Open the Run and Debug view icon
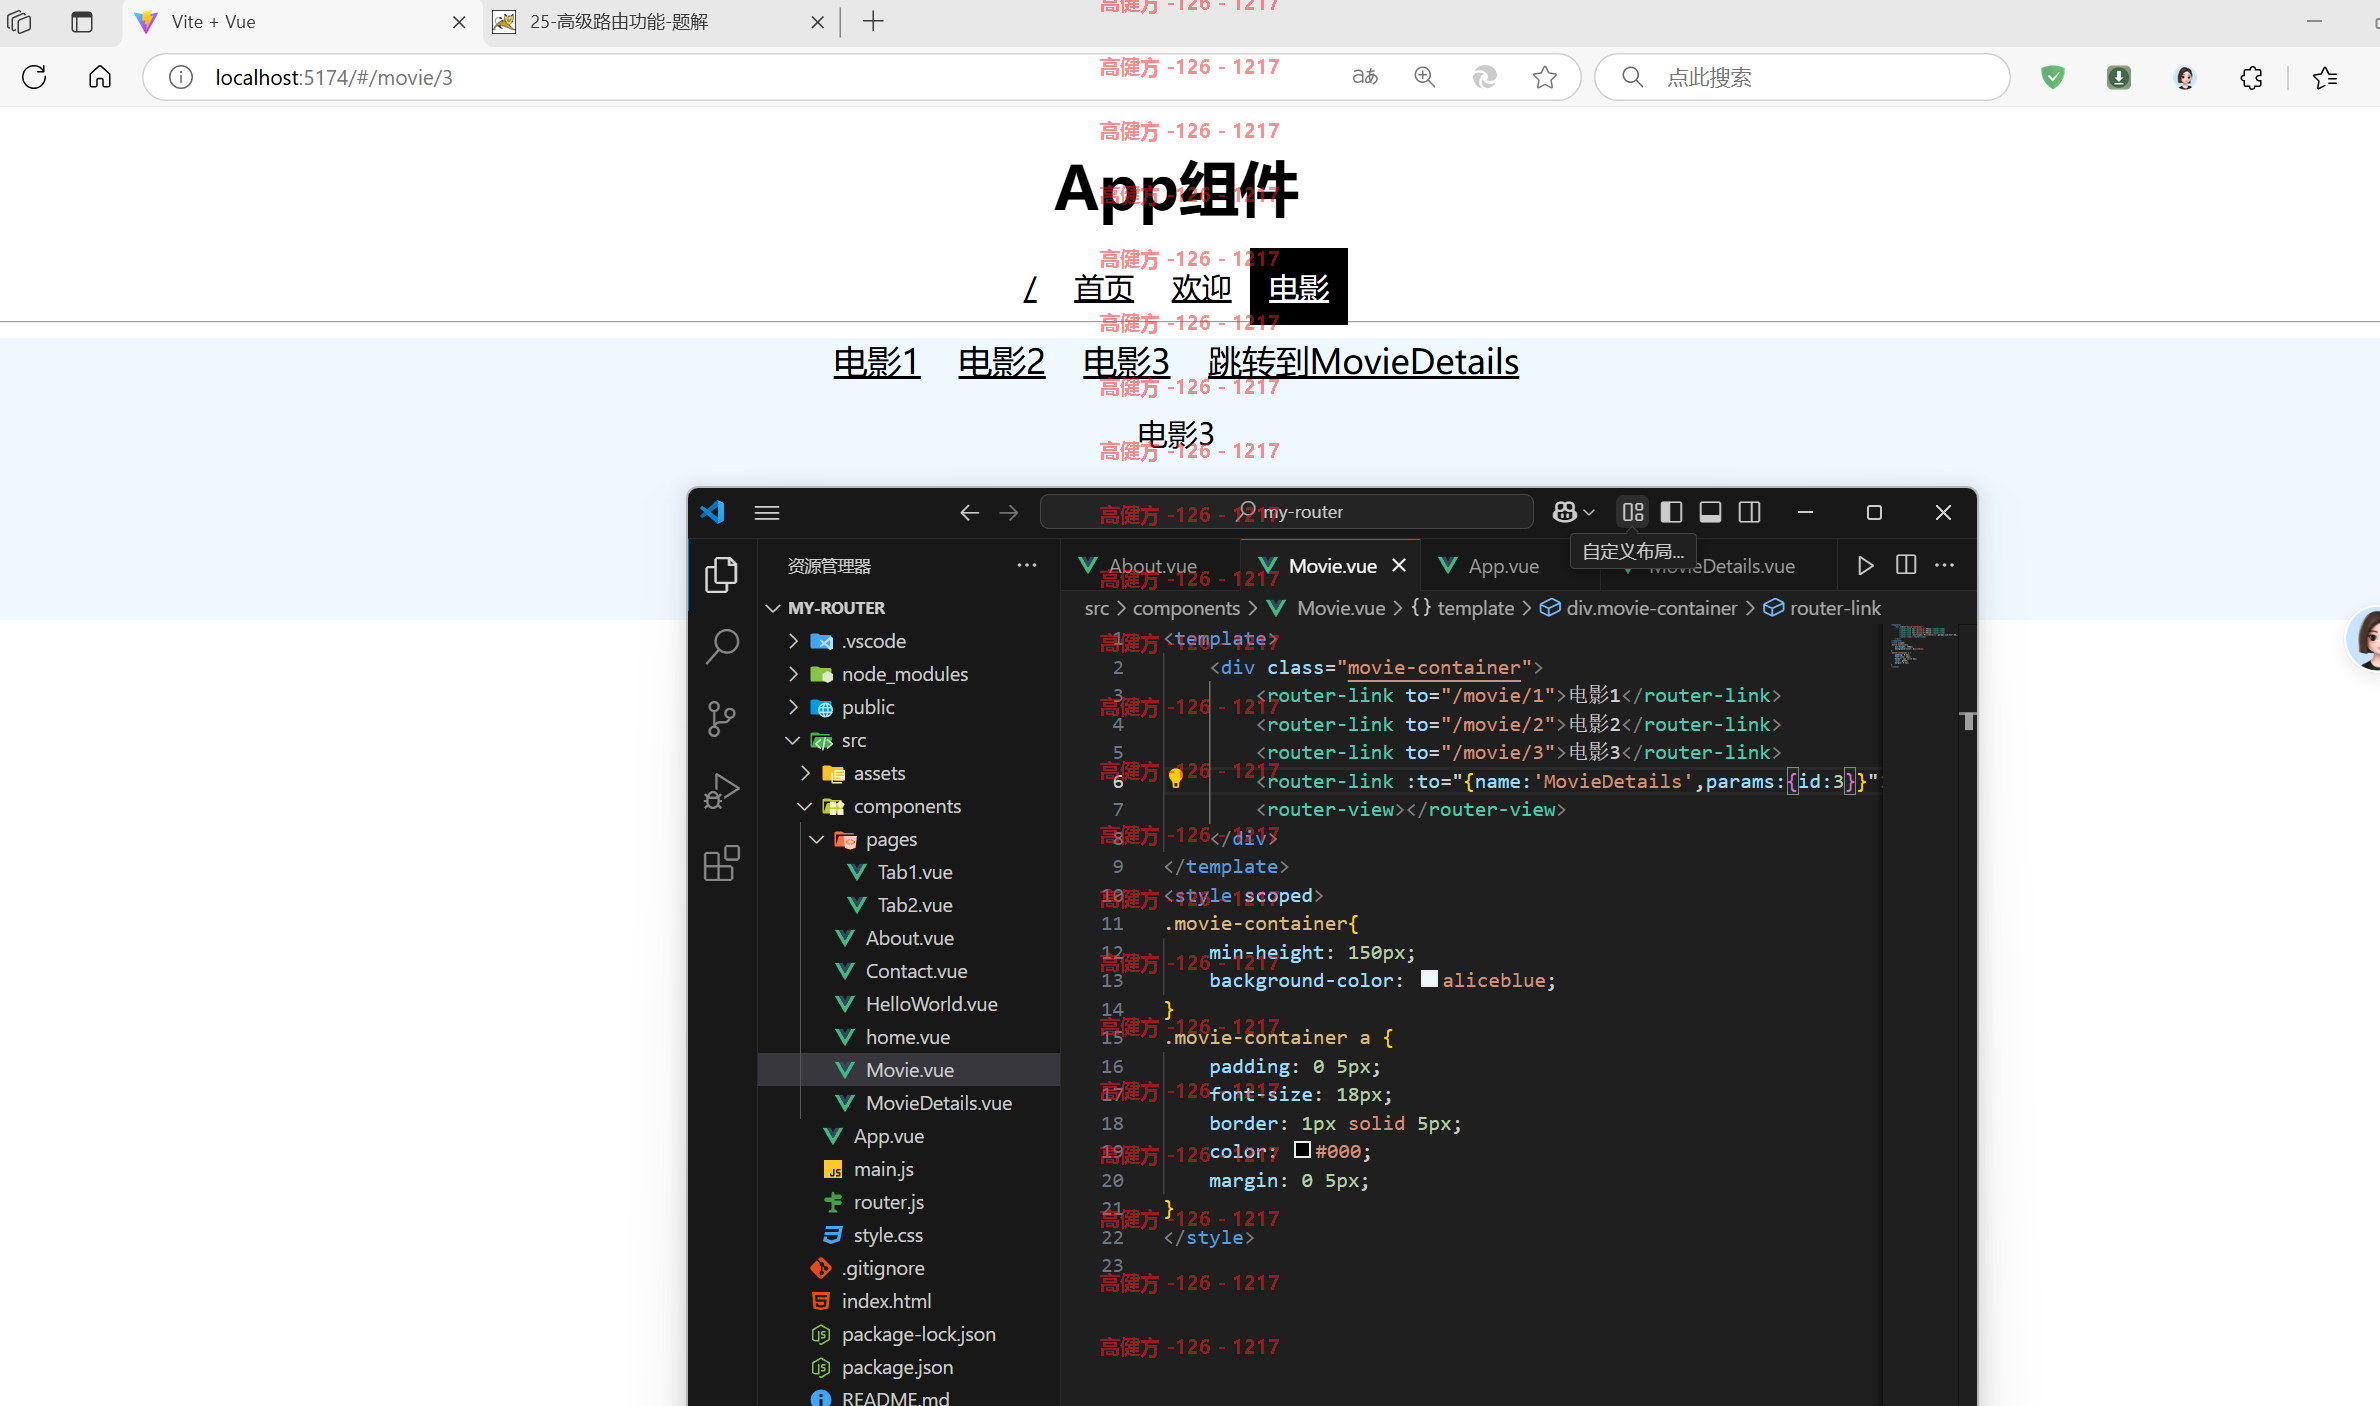This screenshot has width=2380, height=1406. coord(721,791)
